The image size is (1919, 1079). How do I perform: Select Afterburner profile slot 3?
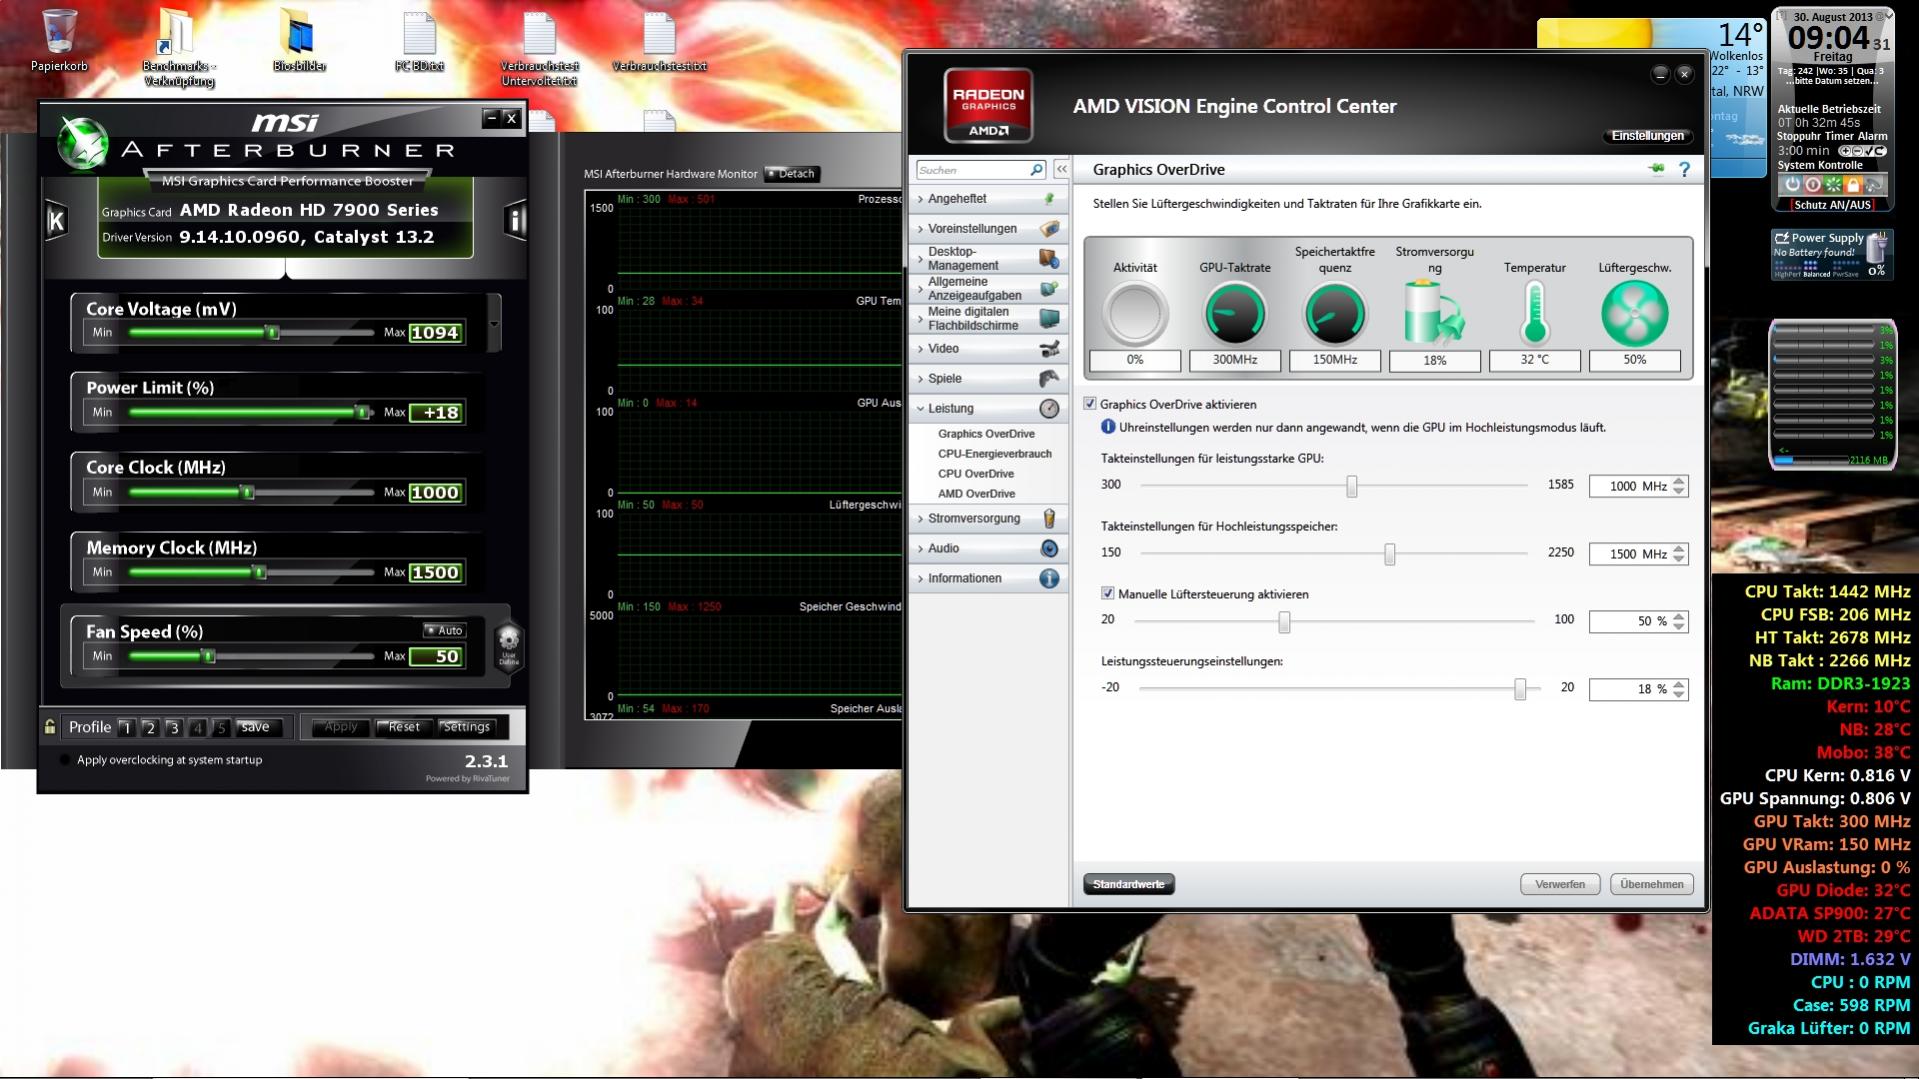click(x=173, y=727)
